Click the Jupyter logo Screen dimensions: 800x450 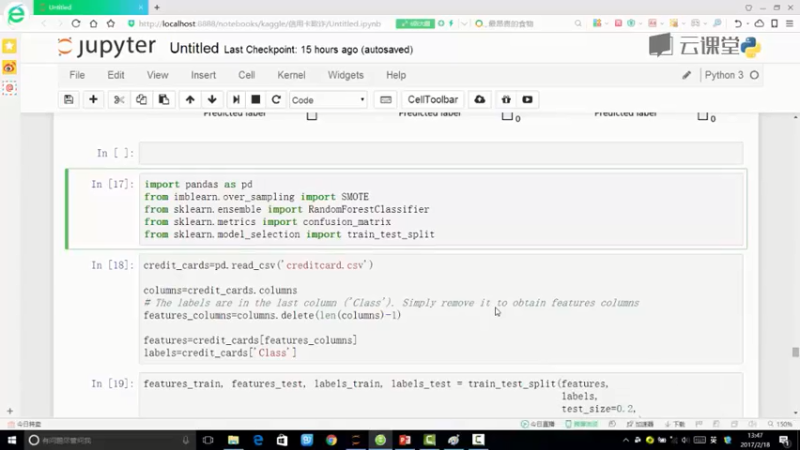click(107, 47)
